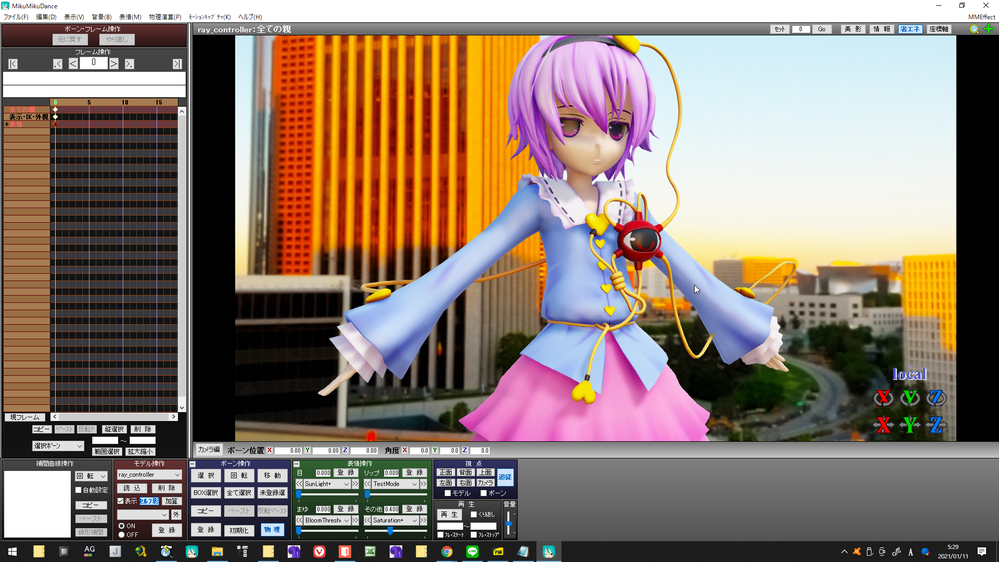The height and width of the screenshot is (562, 999).
Task: Open the empty outside-parent dropdown
Action: (143, 514)
